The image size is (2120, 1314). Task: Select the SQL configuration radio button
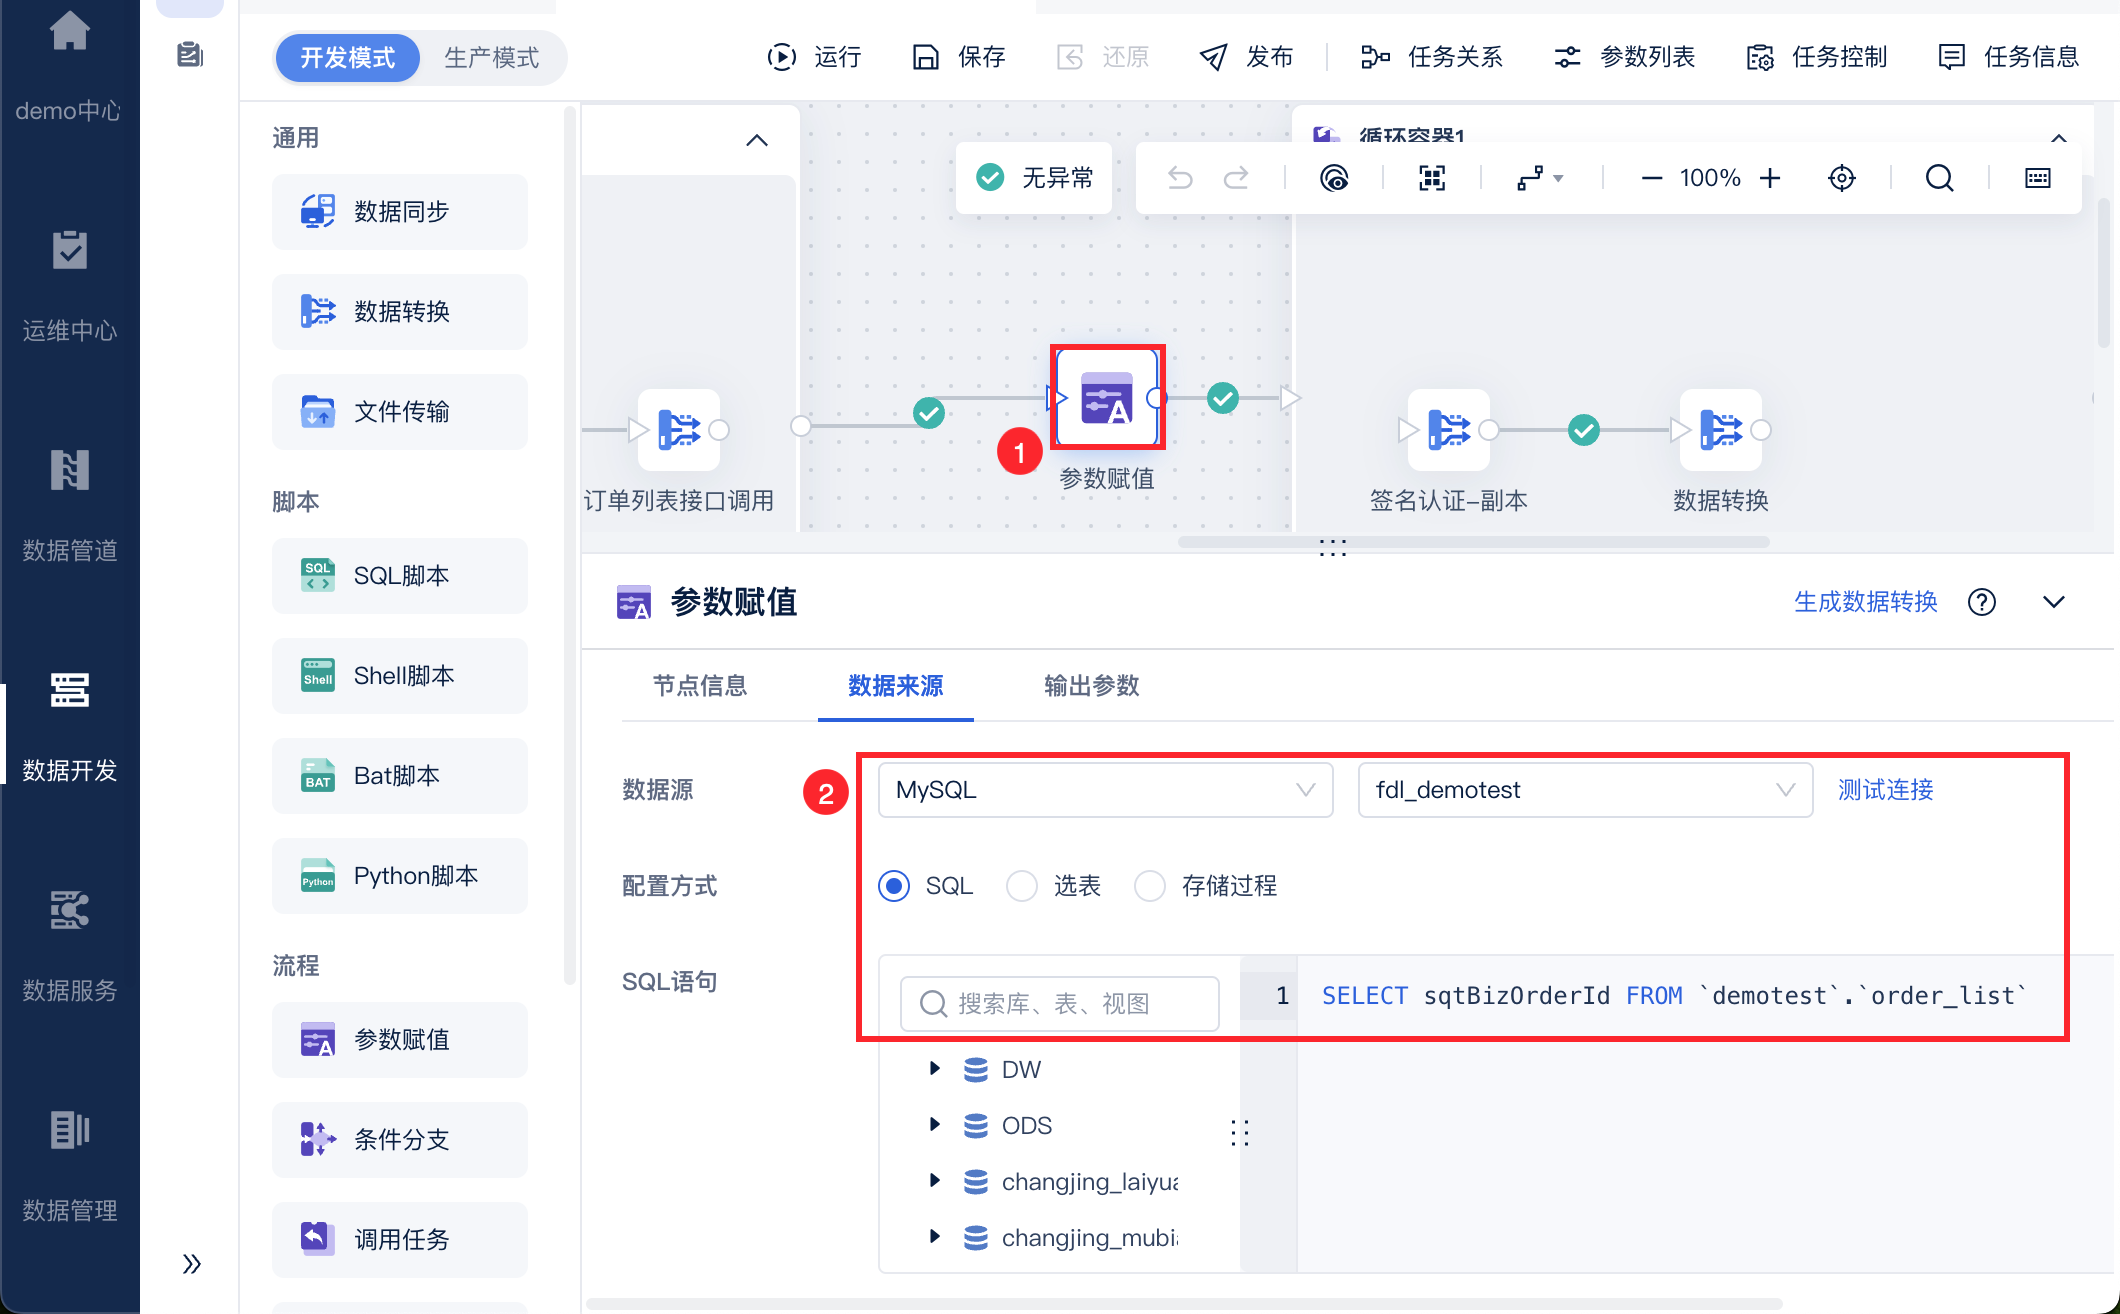[x=894, y=886]
